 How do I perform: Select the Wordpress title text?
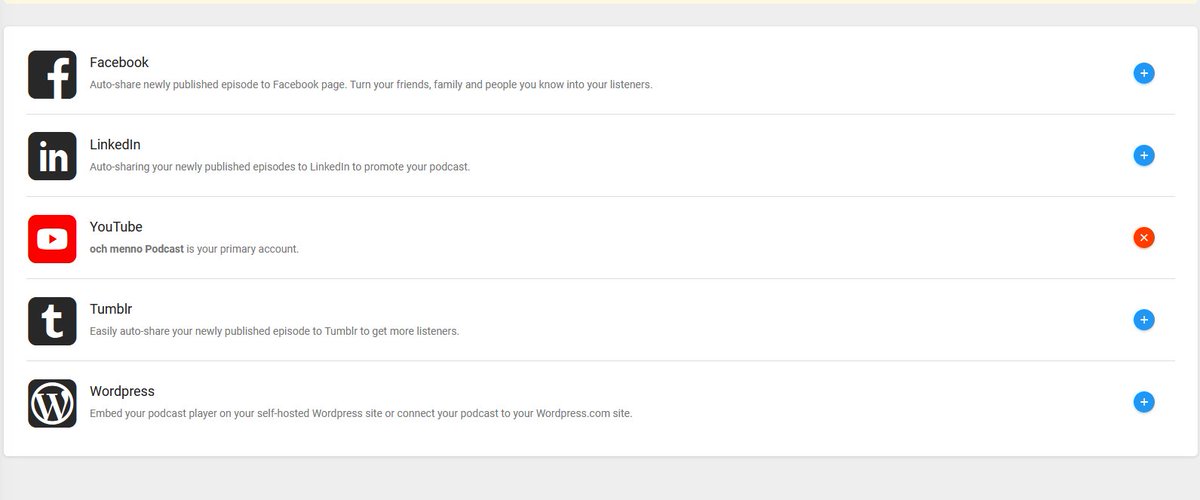click(122, 391)
